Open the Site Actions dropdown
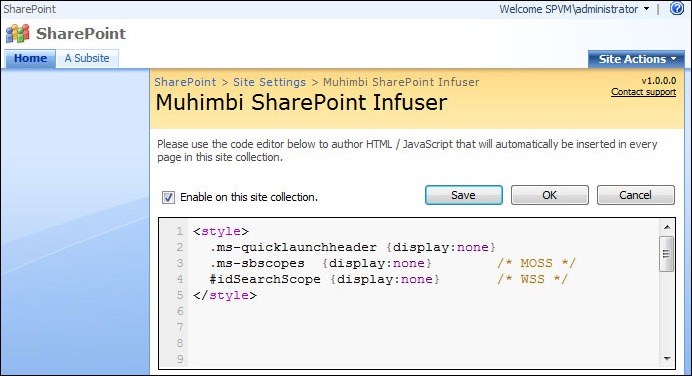The height and width of the screenshot is (376, 692). 636,59
